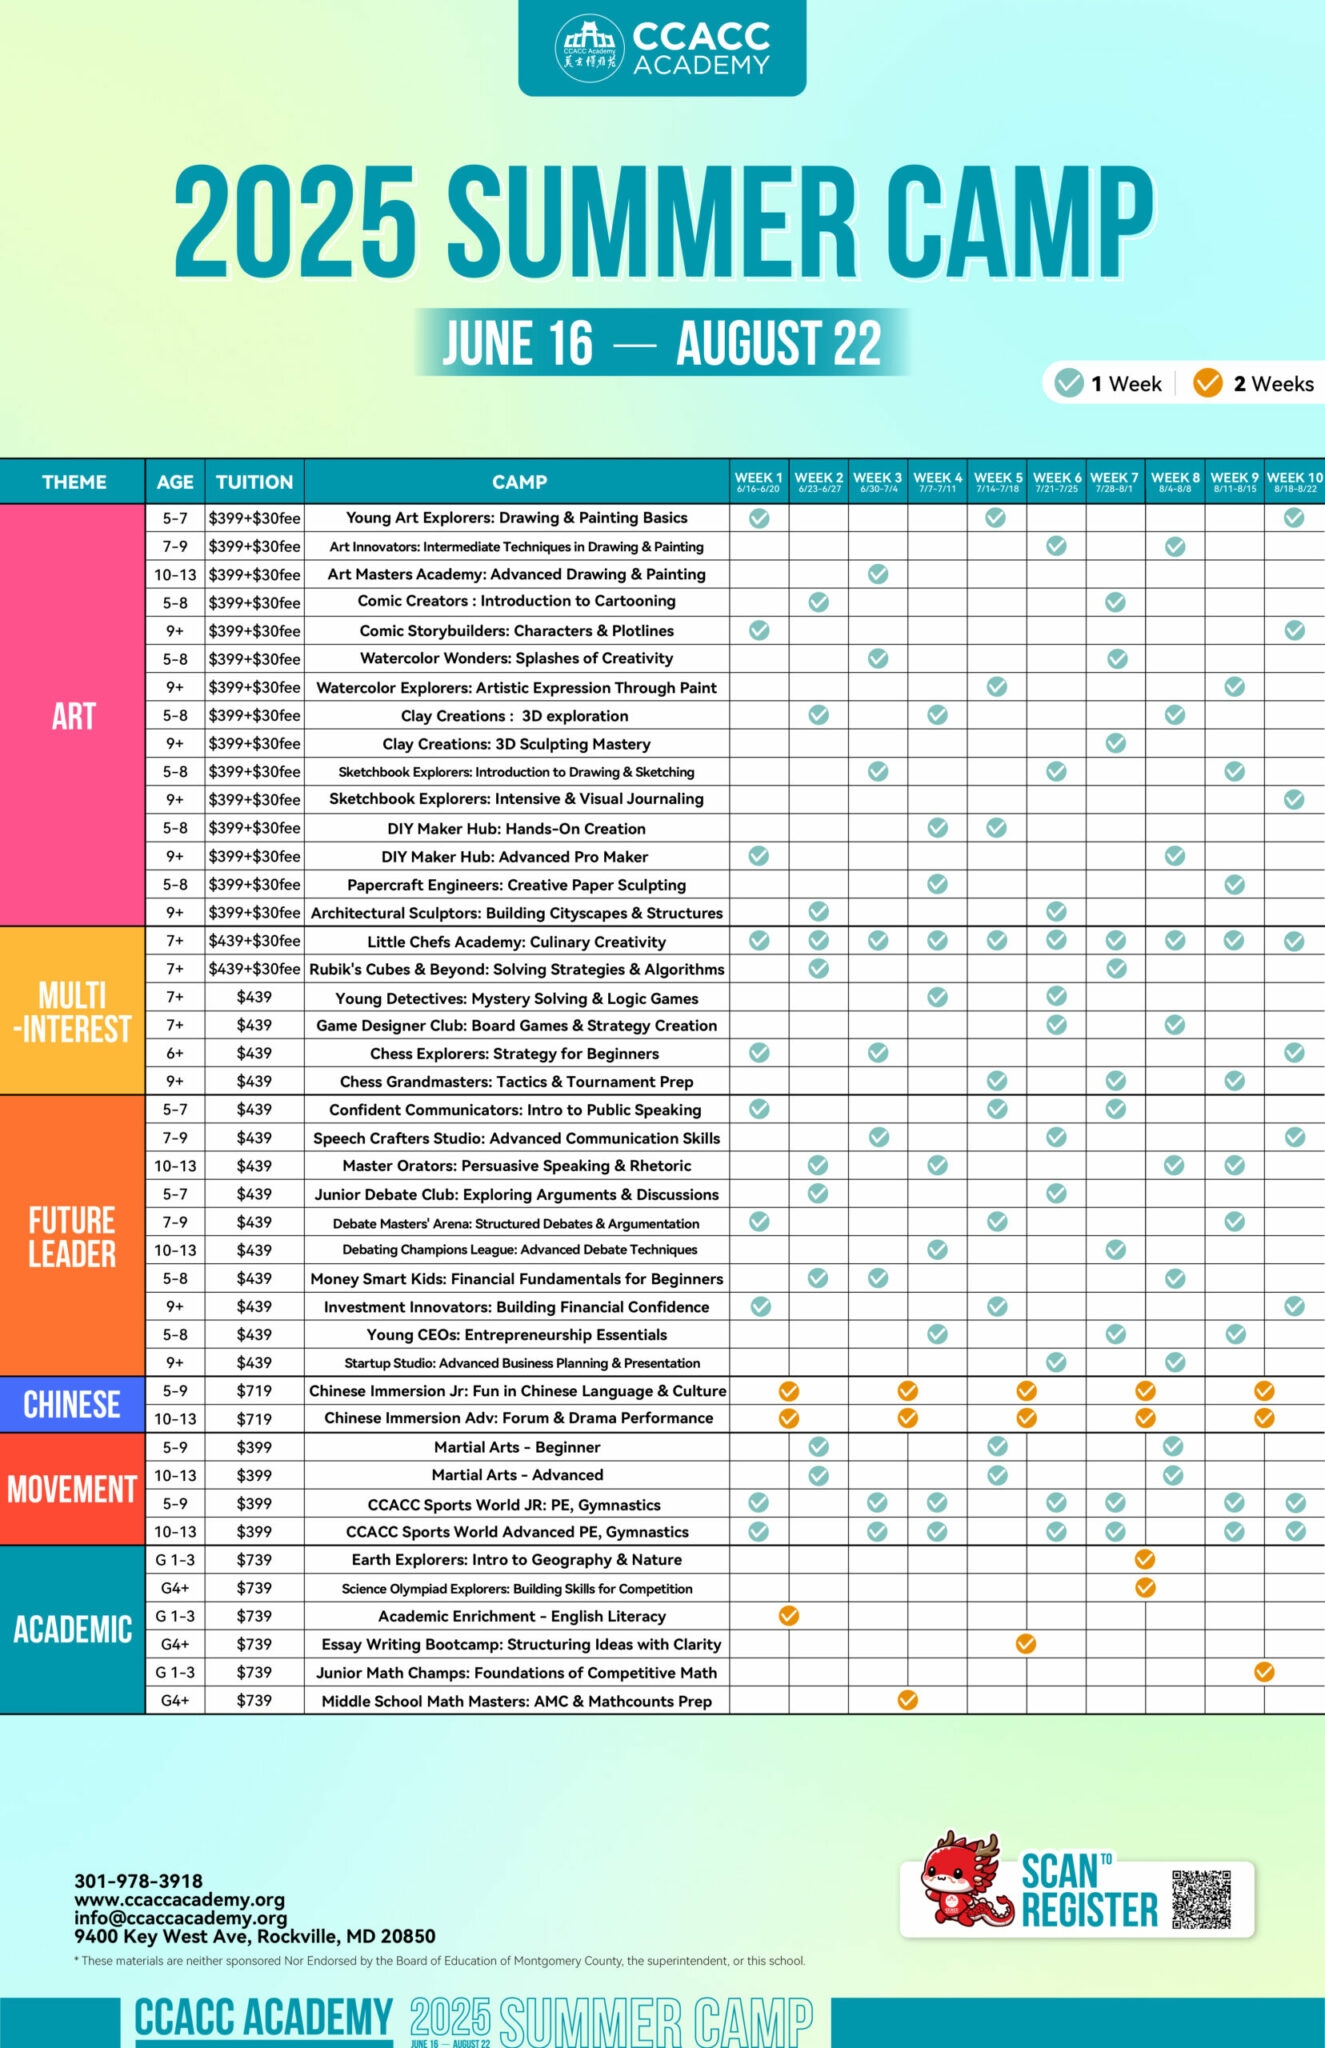Click the teal 1 Week legend checkmark
1325x2048 pixels.
pyautogui.click(x=1069, y=383)
